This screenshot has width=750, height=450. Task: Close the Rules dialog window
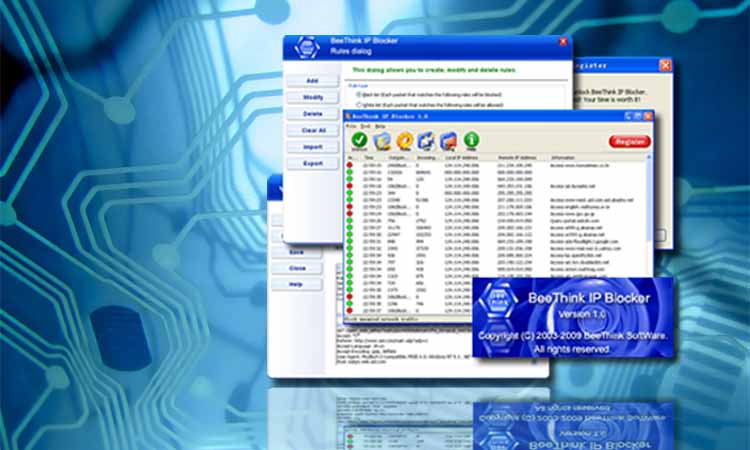point(563,42)
